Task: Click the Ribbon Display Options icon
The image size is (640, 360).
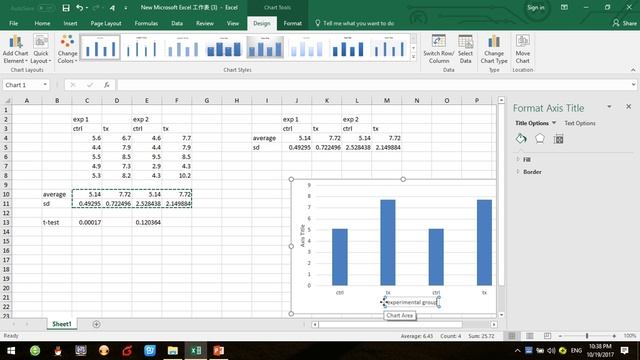Action: [x=564, y=7]
